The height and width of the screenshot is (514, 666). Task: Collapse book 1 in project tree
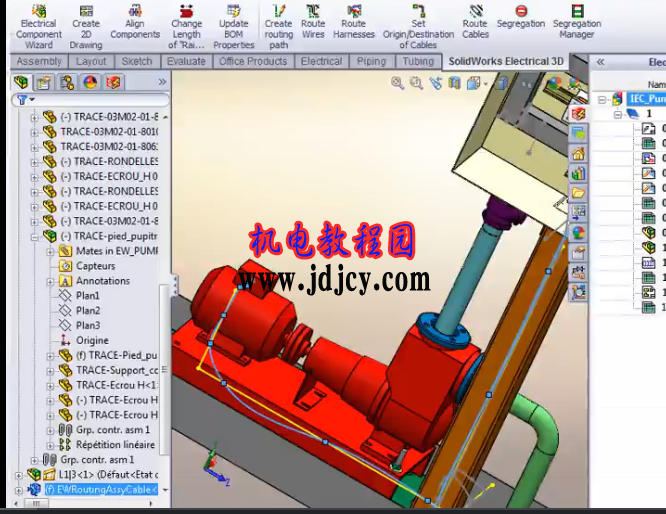618,115
